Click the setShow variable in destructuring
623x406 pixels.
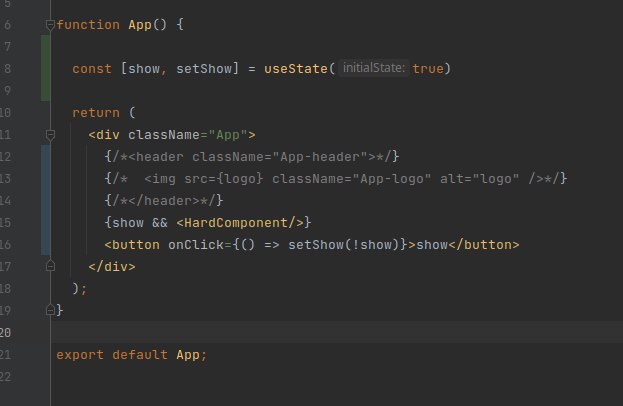point(204,69)
